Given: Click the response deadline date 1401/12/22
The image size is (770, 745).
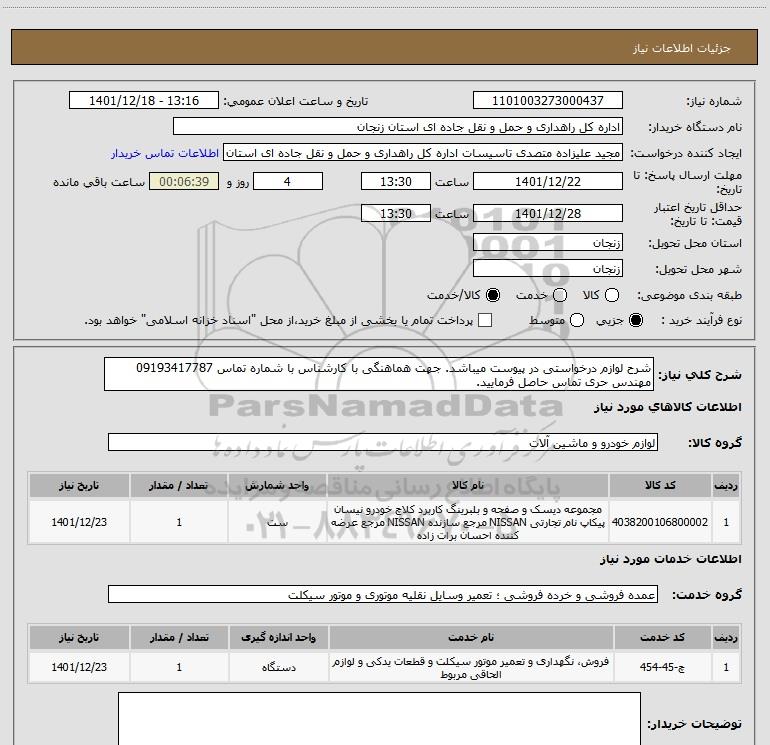Looking at the screenshot, I should tap(548, 181).
